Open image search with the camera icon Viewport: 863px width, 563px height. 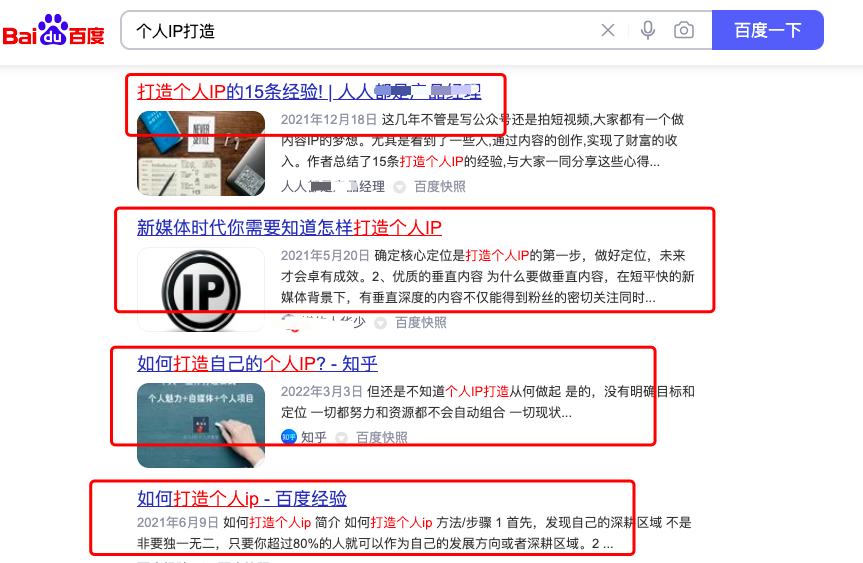(684, 30)
